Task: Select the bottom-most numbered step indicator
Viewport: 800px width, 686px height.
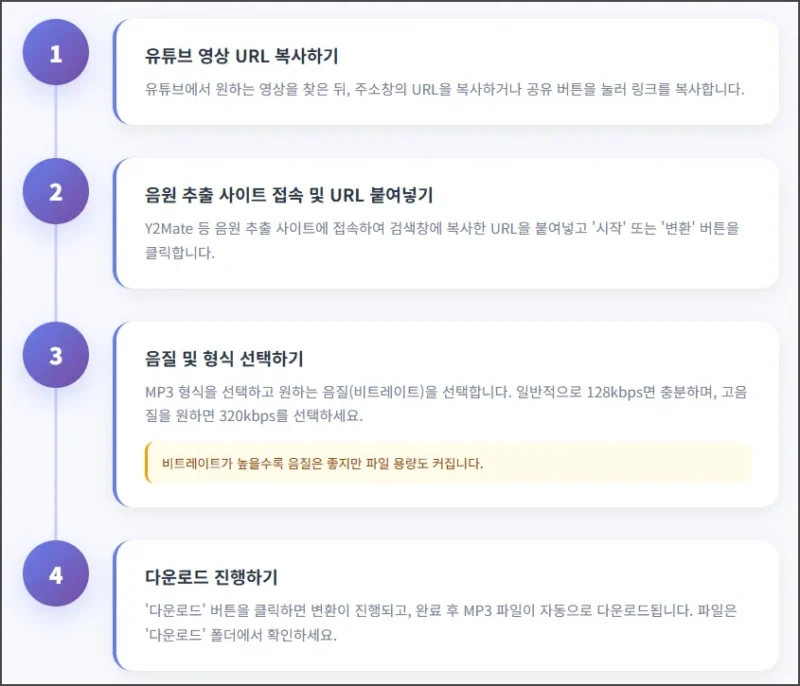Action: click(55, 575)
